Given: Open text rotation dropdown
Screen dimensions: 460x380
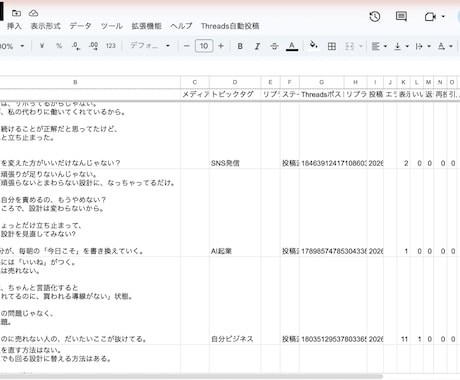Looking at the screenshot, I should [445, 46].
